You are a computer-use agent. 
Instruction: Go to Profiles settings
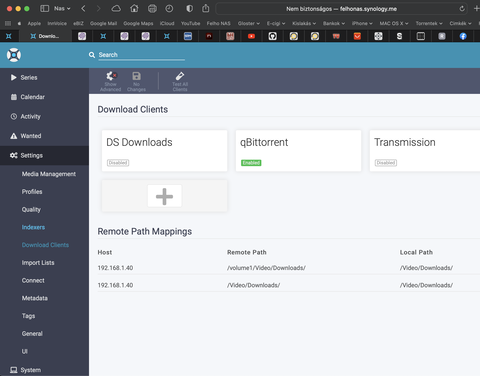(x=32, y=192)
